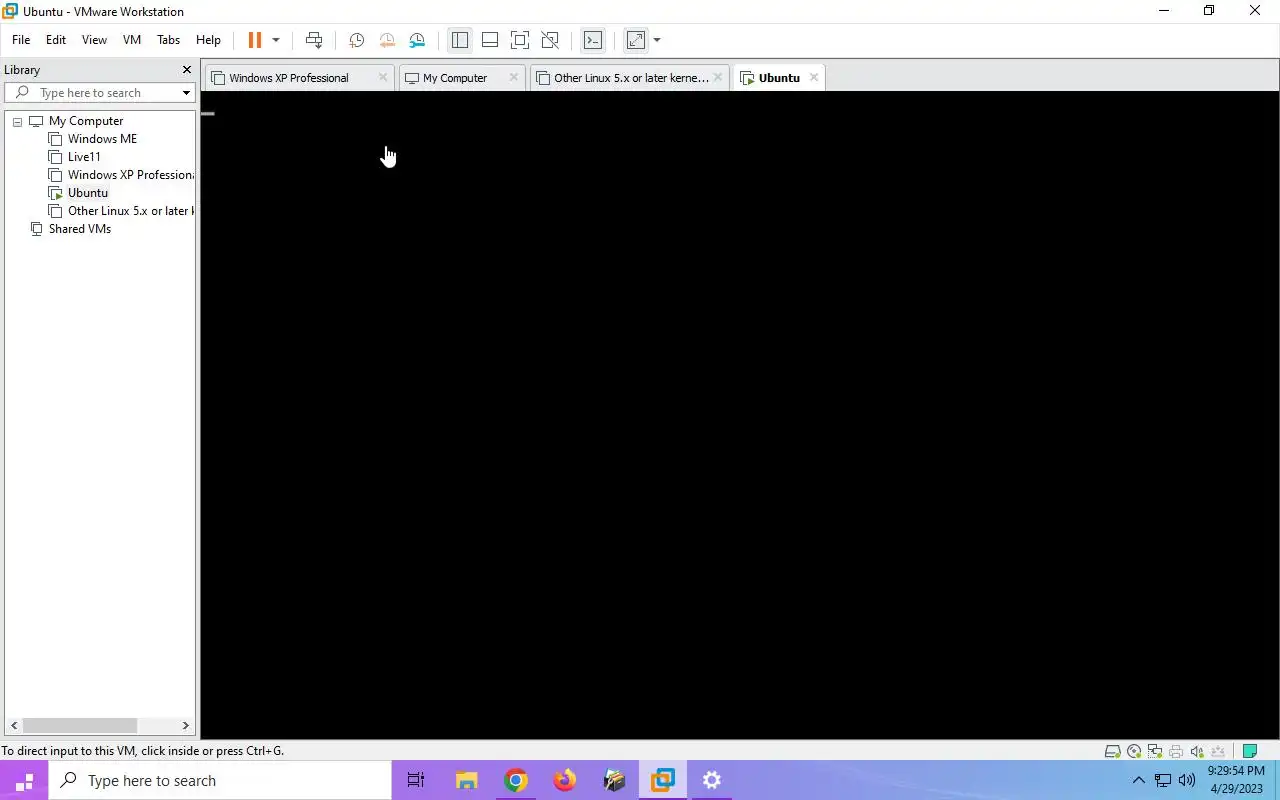This screenshot has width=1280, height=800.
Task: Click library scrollbar right arrow
Action: 185,725
